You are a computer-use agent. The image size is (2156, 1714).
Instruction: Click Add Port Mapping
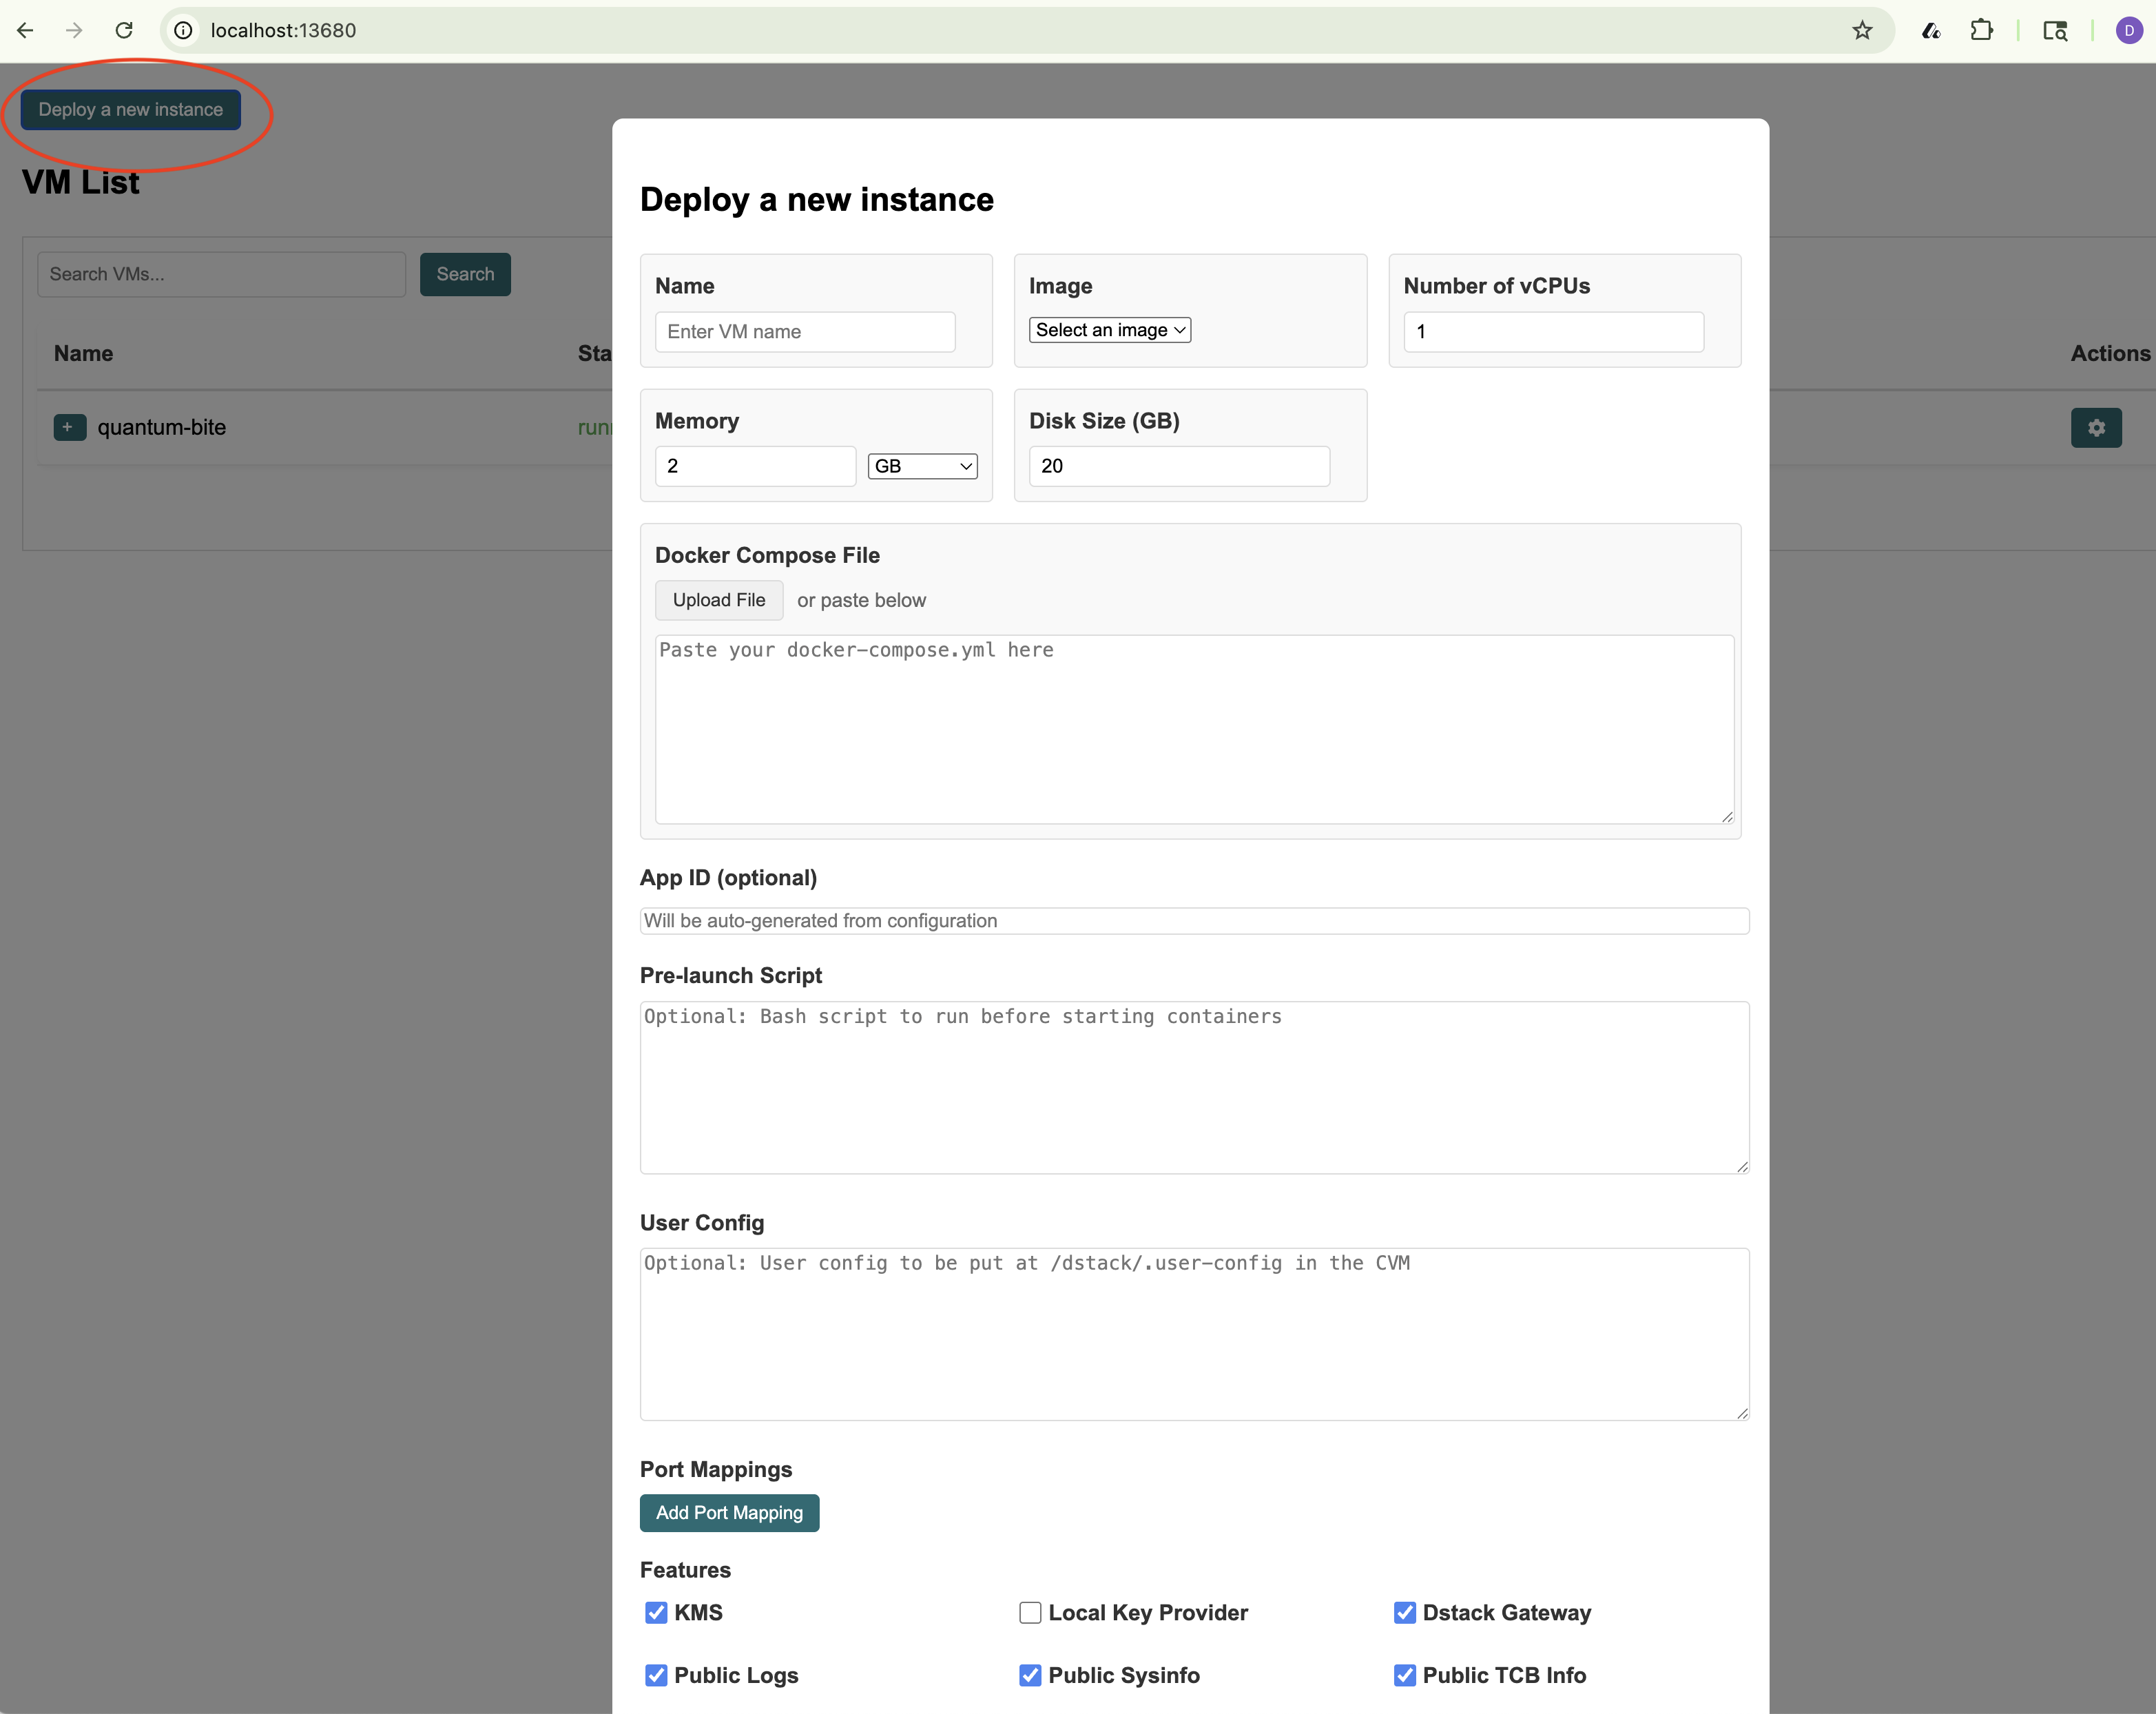click(x=729, y=1512)
